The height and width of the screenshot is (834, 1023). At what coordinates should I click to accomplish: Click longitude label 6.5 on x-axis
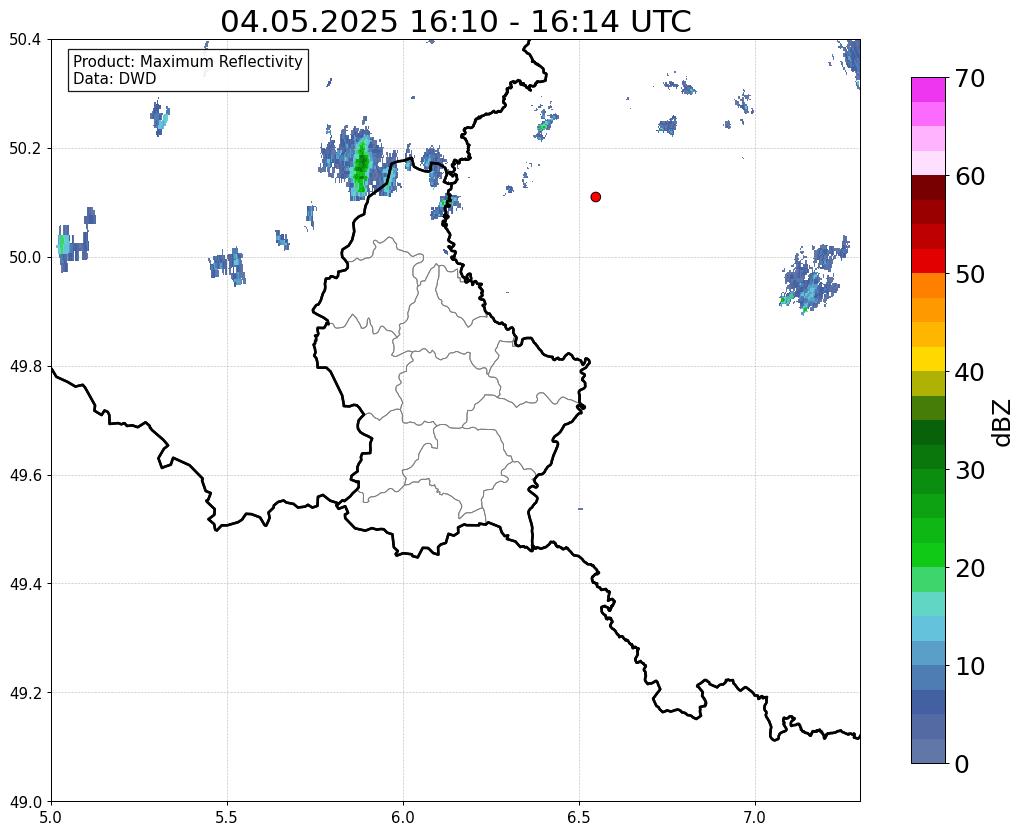point(579,818)
